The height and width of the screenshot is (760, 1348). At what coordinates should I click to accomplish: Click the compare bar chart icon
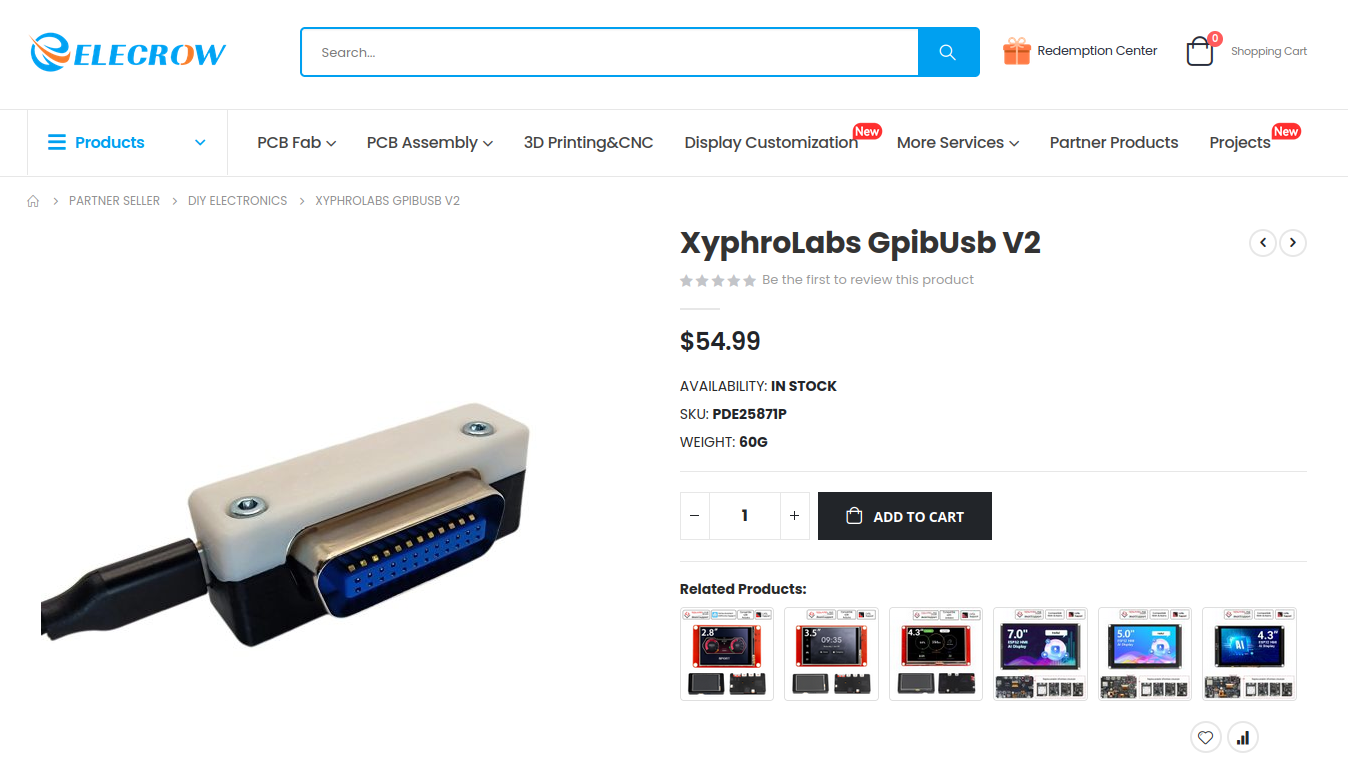pyautogui.click(x=1243, y=738)
